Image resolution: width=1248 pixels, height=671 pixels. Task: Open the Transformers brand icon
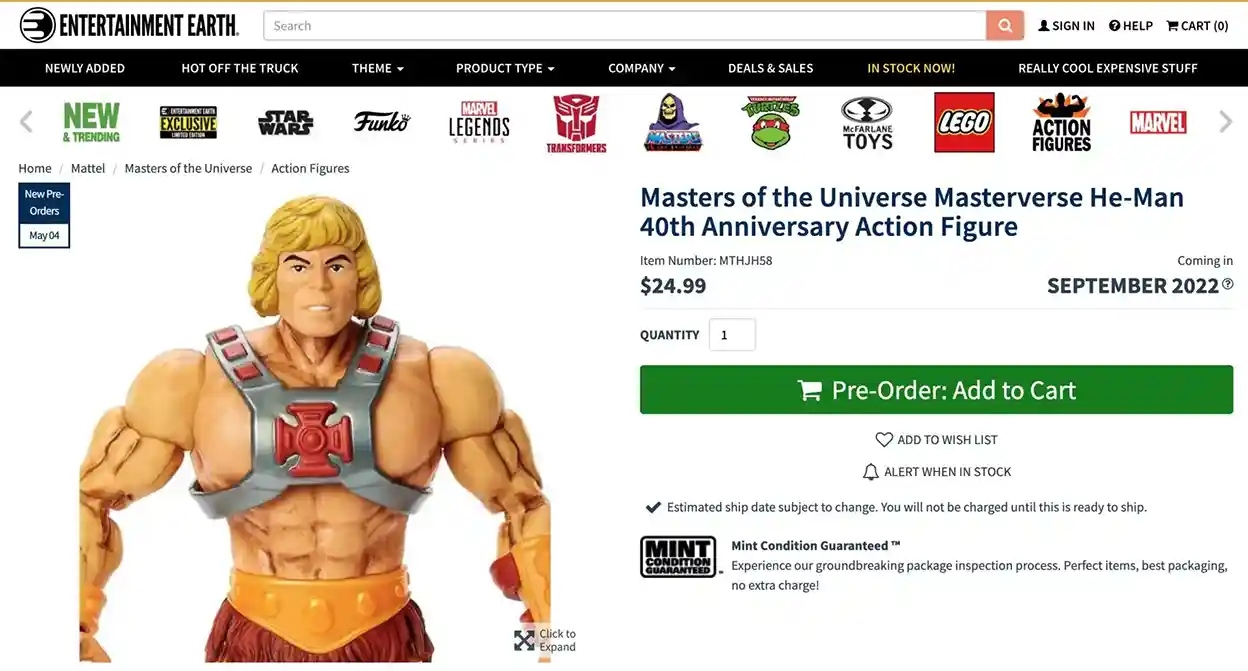(x=576, y=122)
